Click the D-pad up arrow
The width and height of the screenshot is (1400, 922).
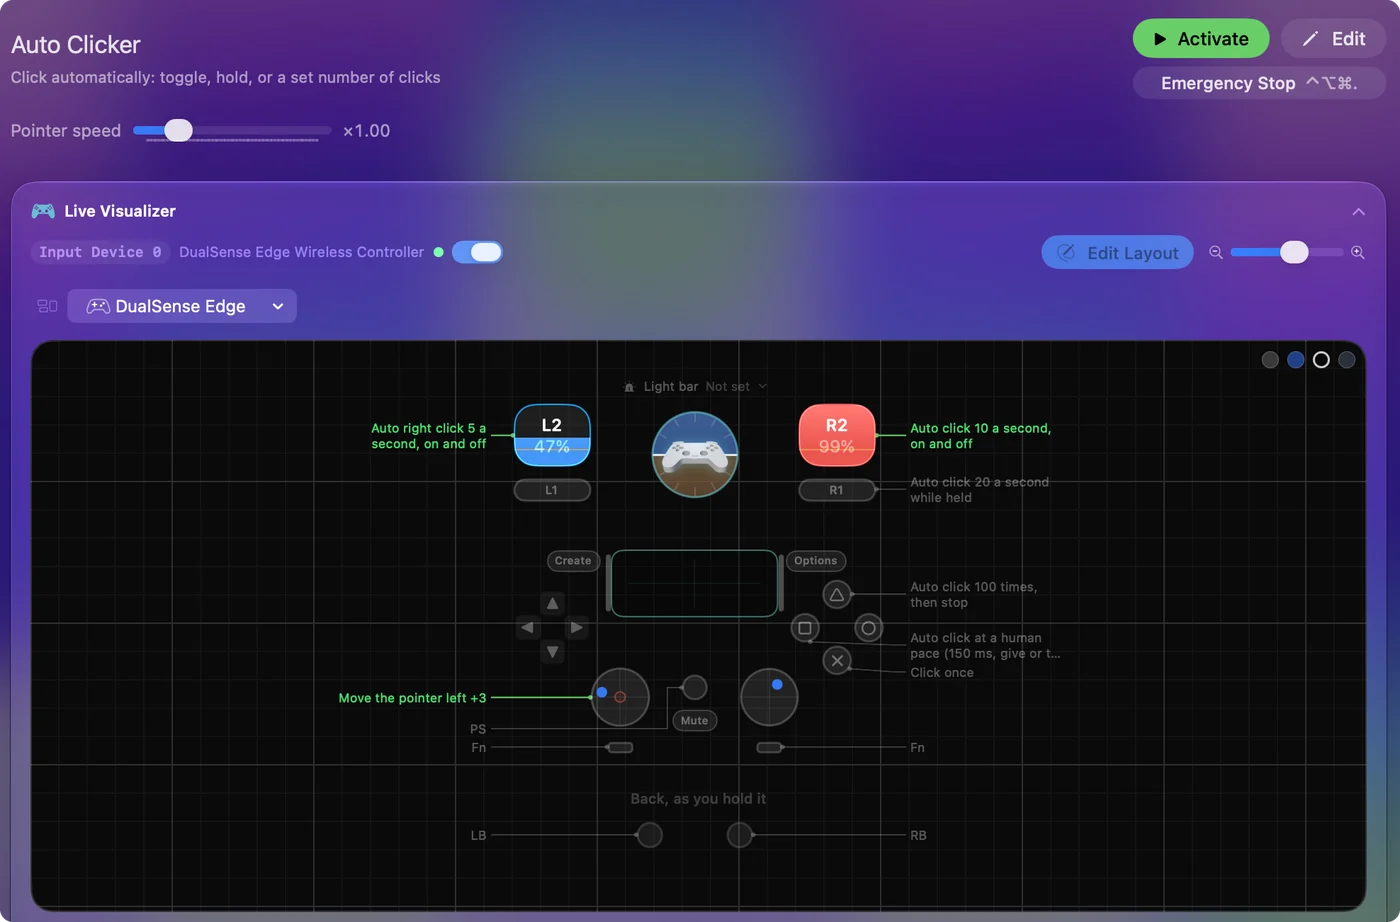pos(552,603)
